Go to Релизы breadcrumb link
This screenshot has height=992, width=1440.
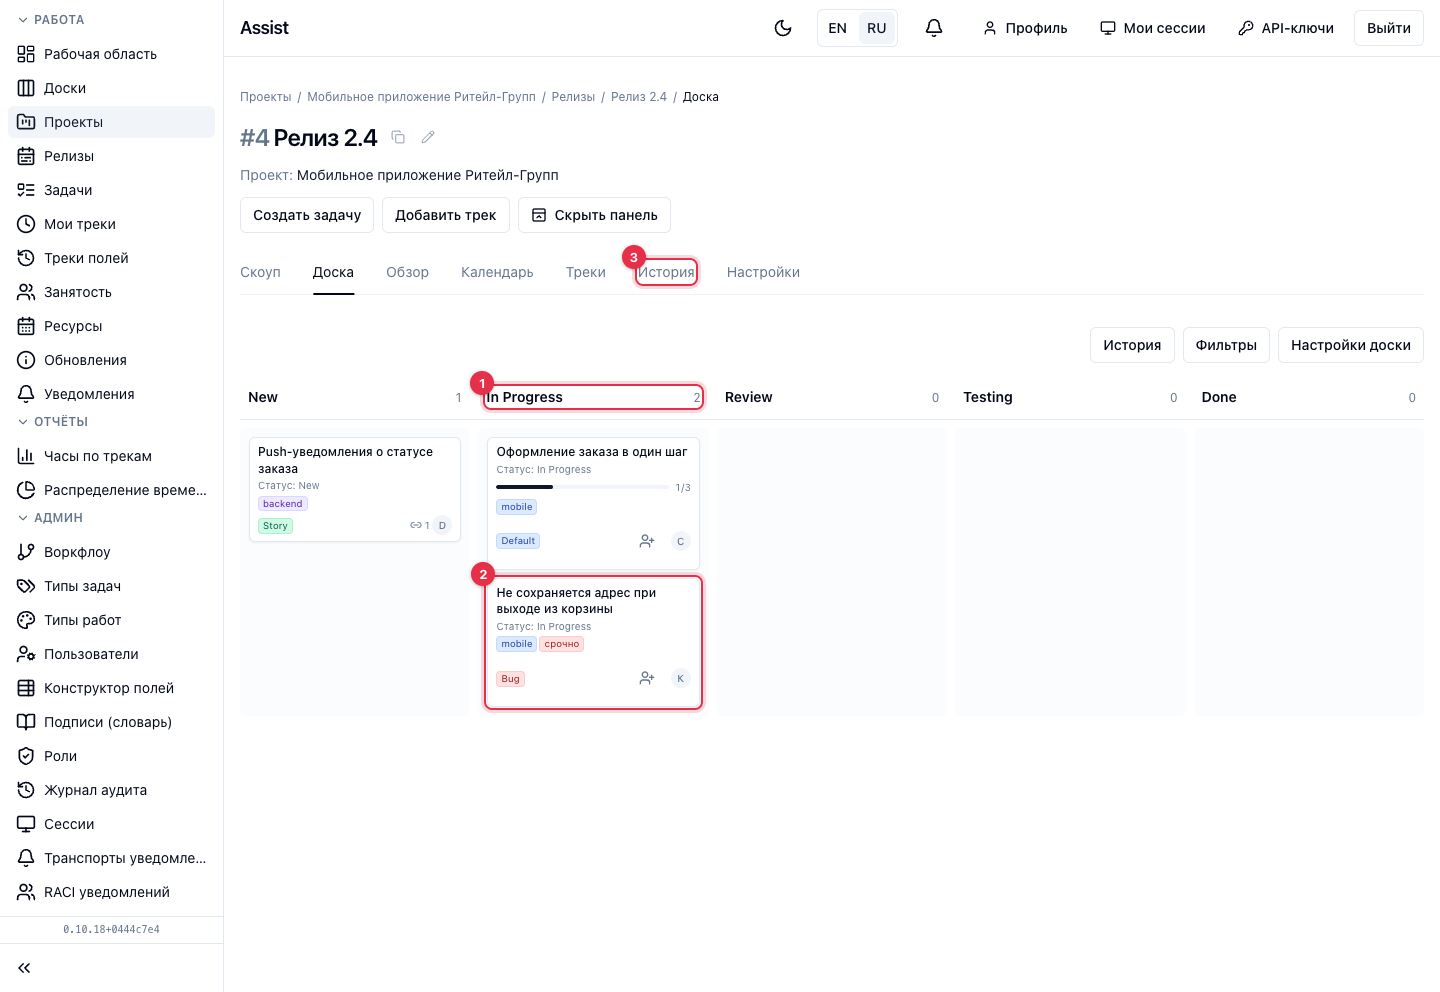click(x=573, y=97)
